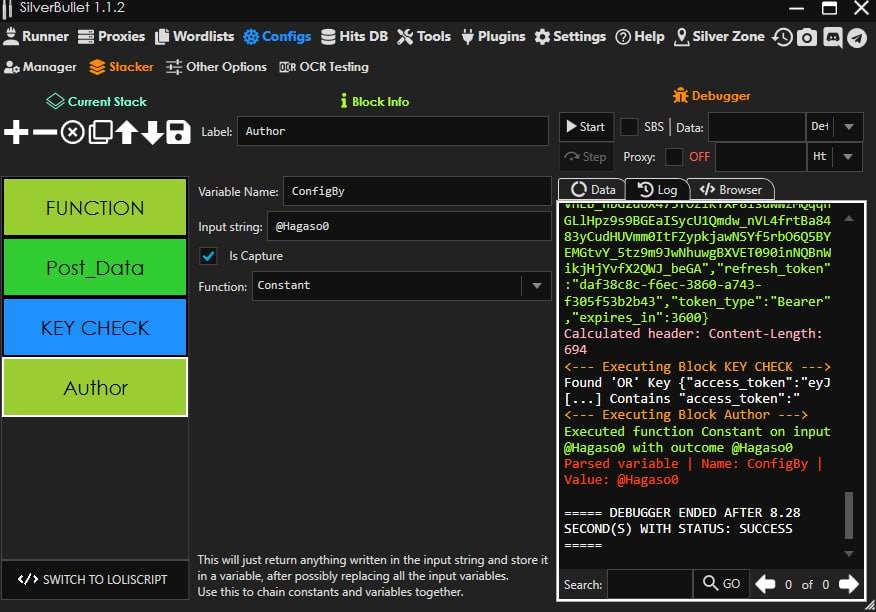Move the selected block up
Screen dimensions: 876x612
coord(126,132)
